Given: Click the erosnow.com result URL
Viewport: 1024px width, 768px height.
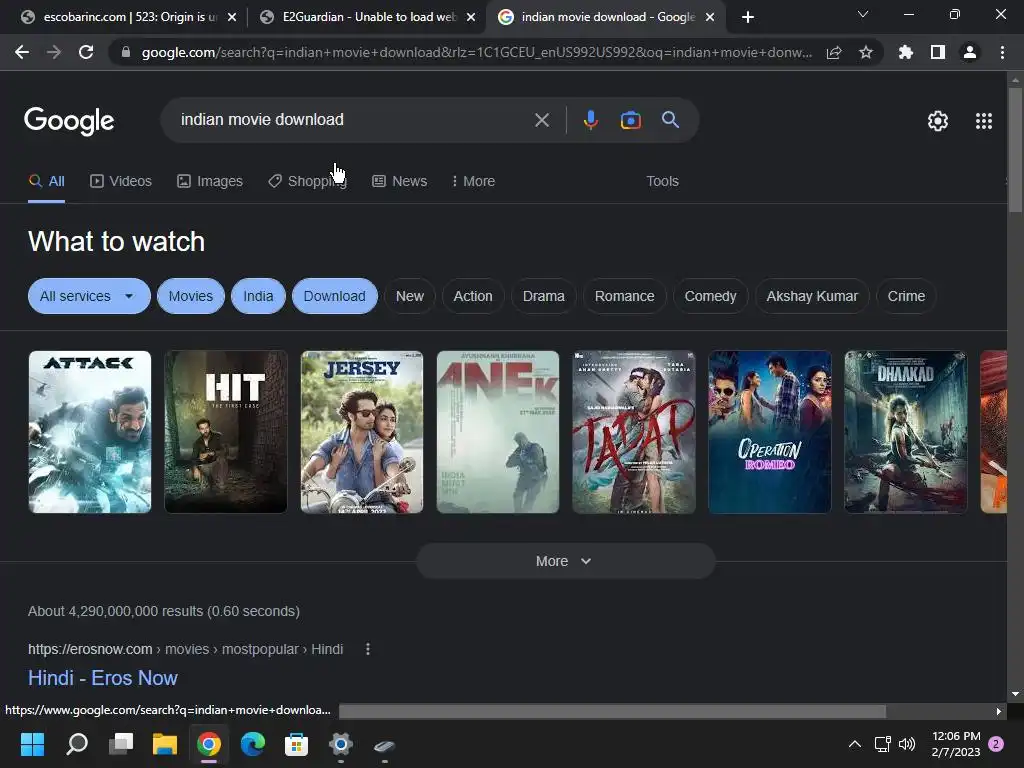Looking at the screenshot, I should click(x=185, y=649).
